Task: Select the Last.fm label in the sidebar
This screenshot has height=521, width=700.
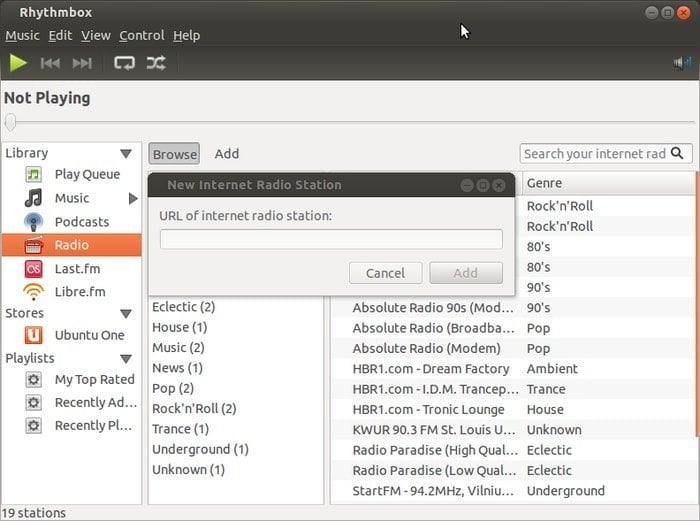Action: [x=77, y=269]
